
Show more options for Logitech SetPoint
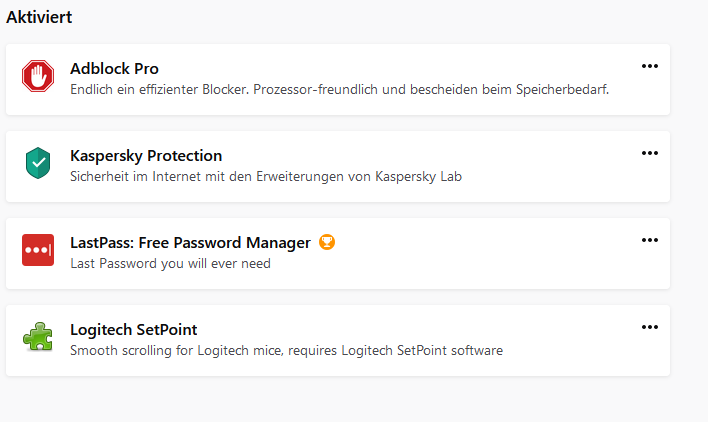(650, 327)
